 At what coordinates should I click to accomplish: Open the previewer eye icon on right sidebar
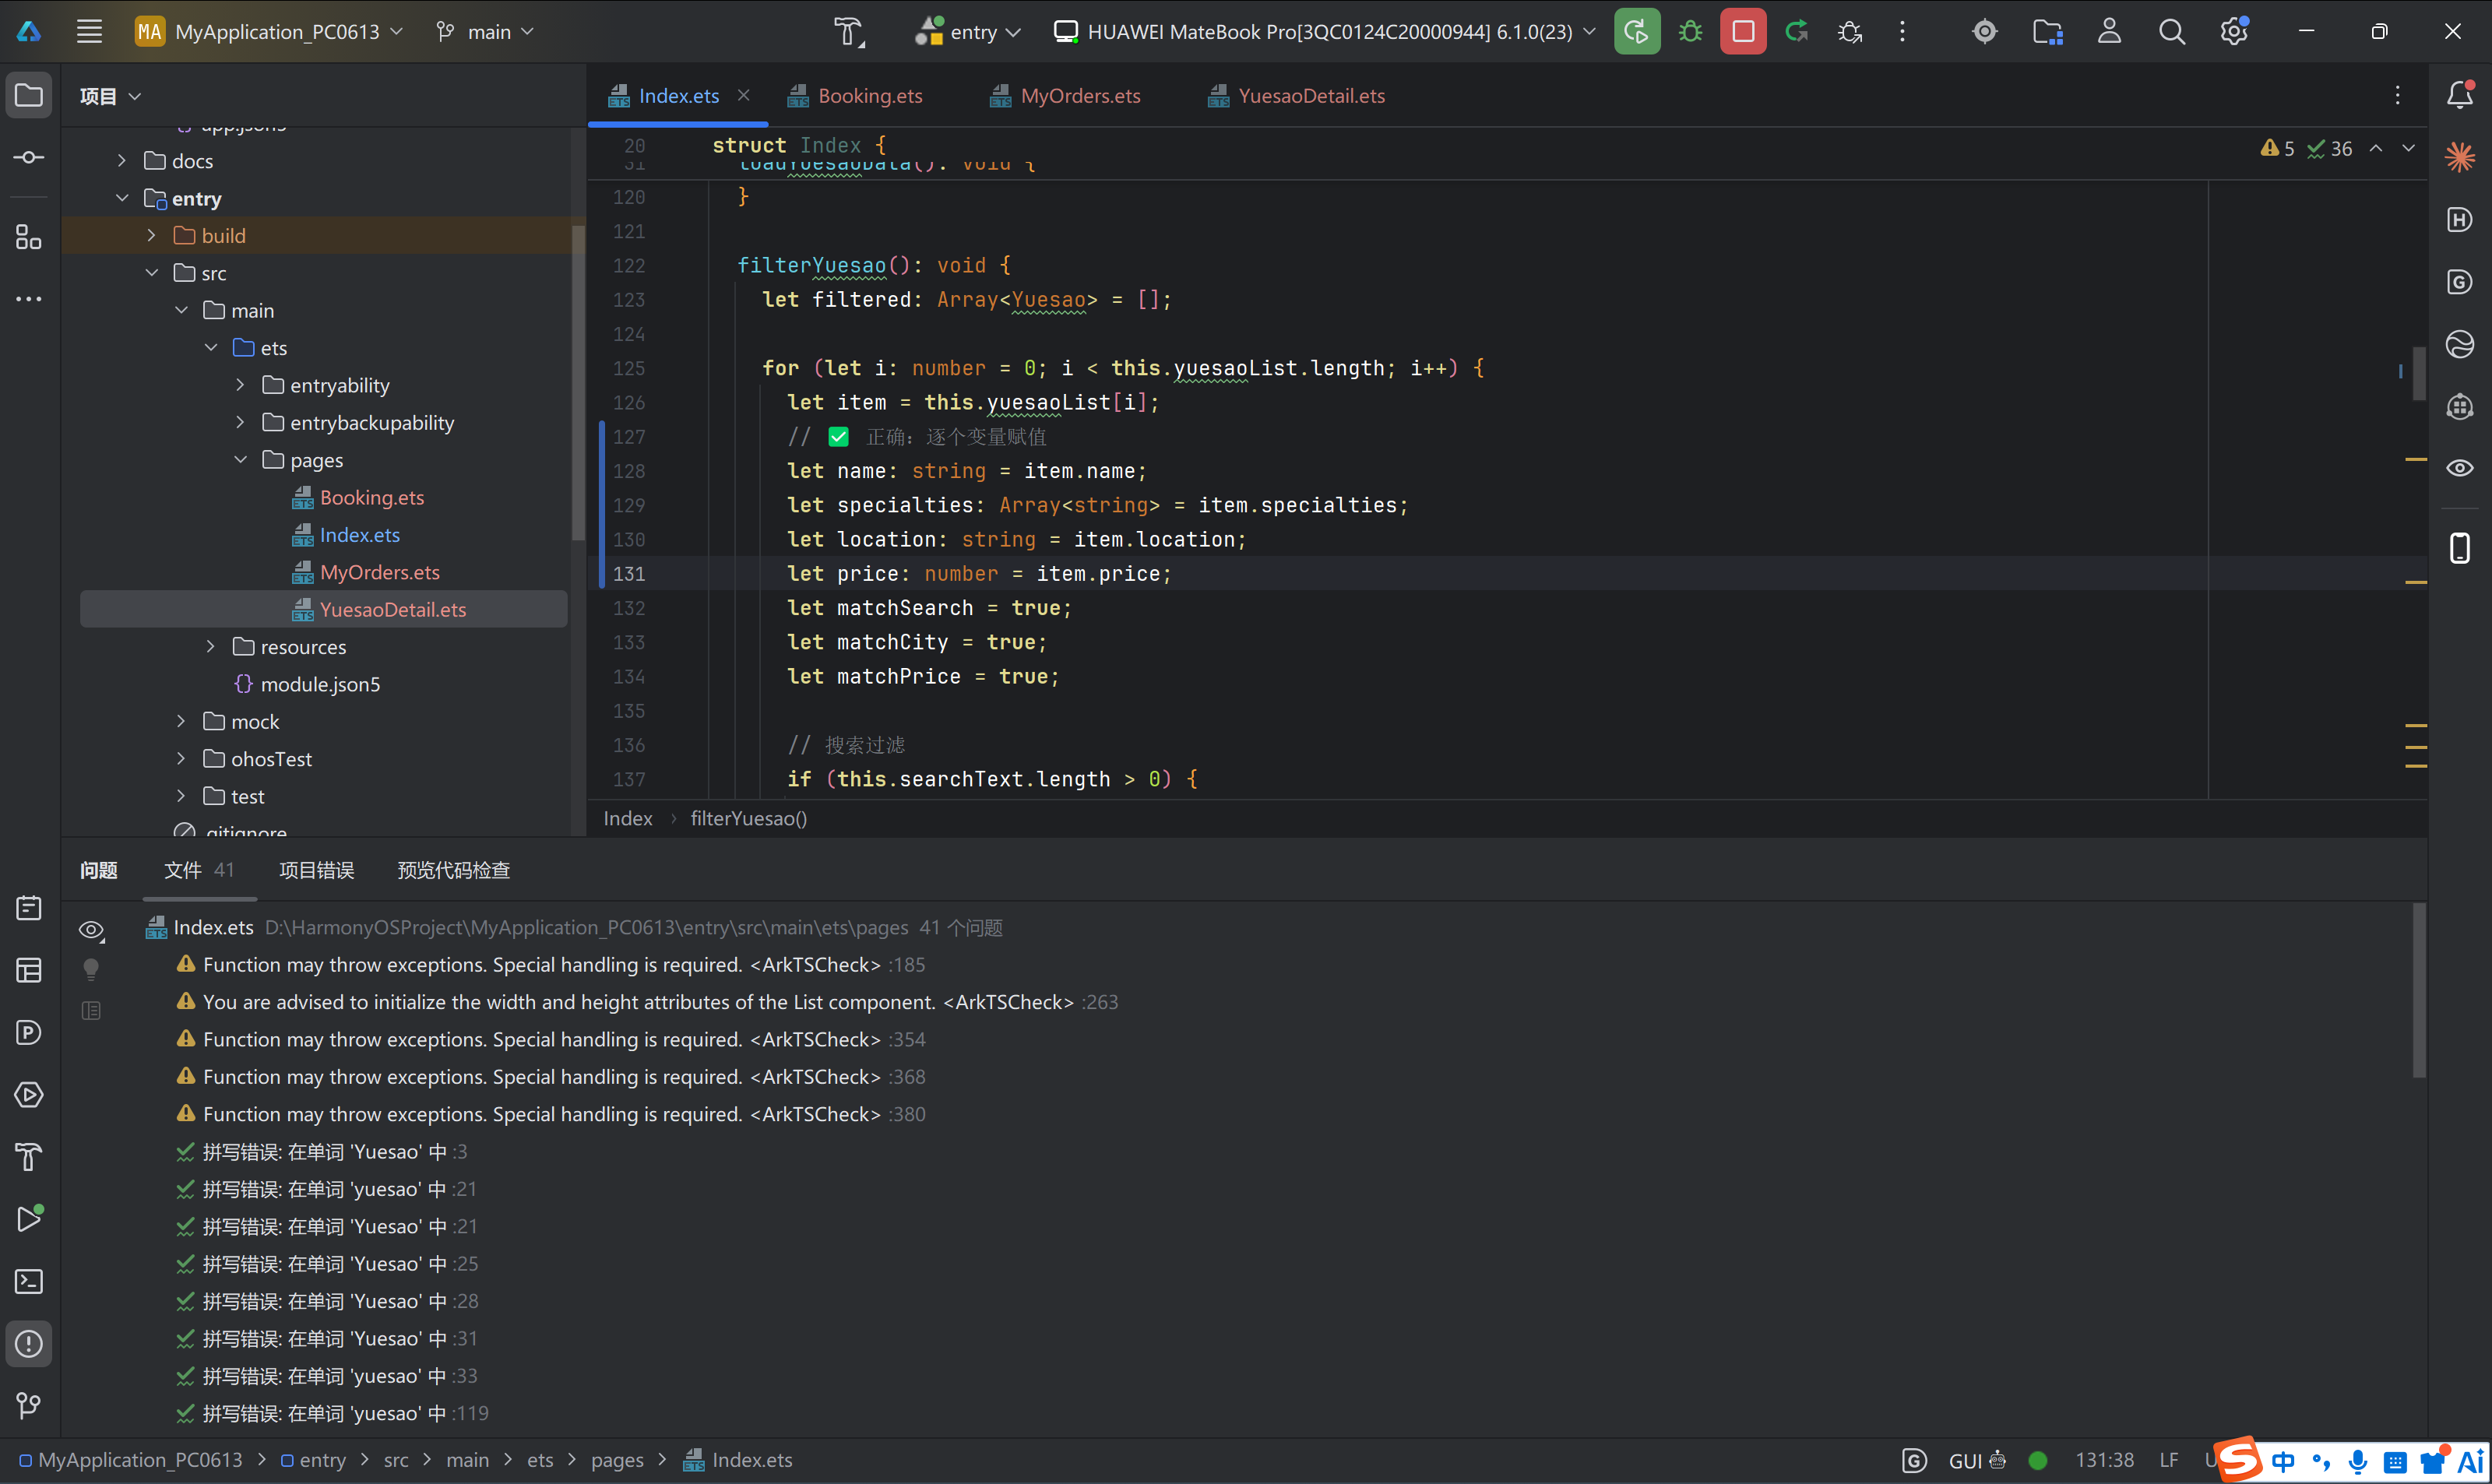2460,468
